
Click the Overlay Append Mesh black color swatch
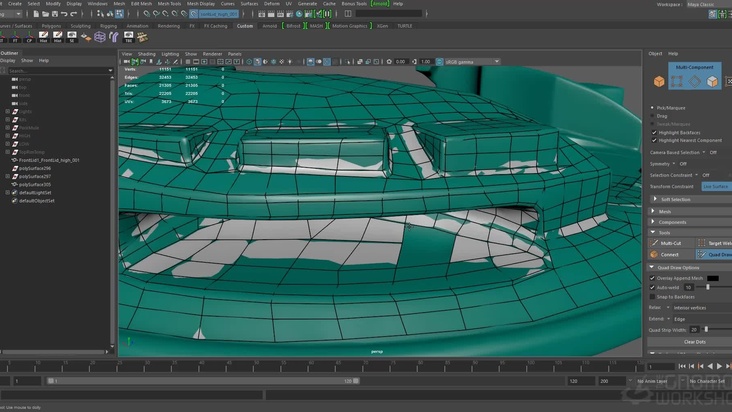tap(712, 278)
